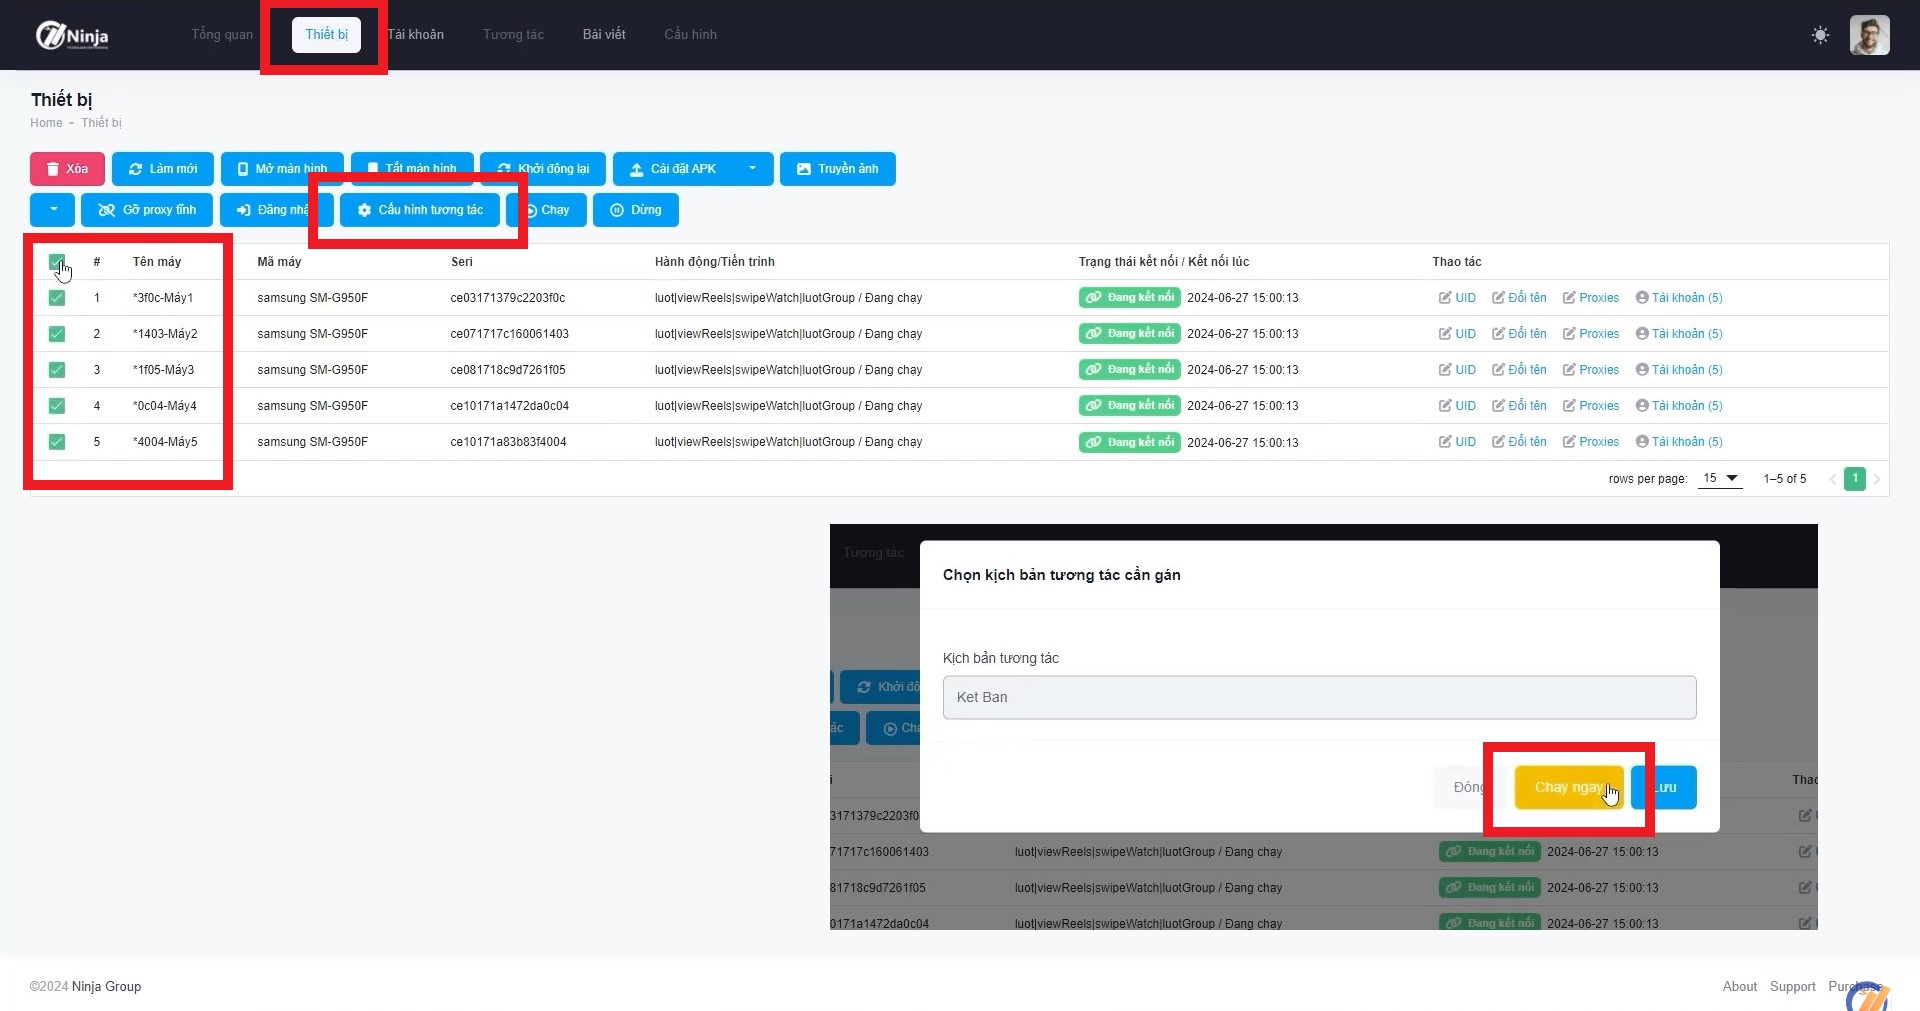The height and width of the screenshot is (1011, 1920).
Task: Uncheck row *3f0c-Máy1 checkbox
Action: pos(57,298)
